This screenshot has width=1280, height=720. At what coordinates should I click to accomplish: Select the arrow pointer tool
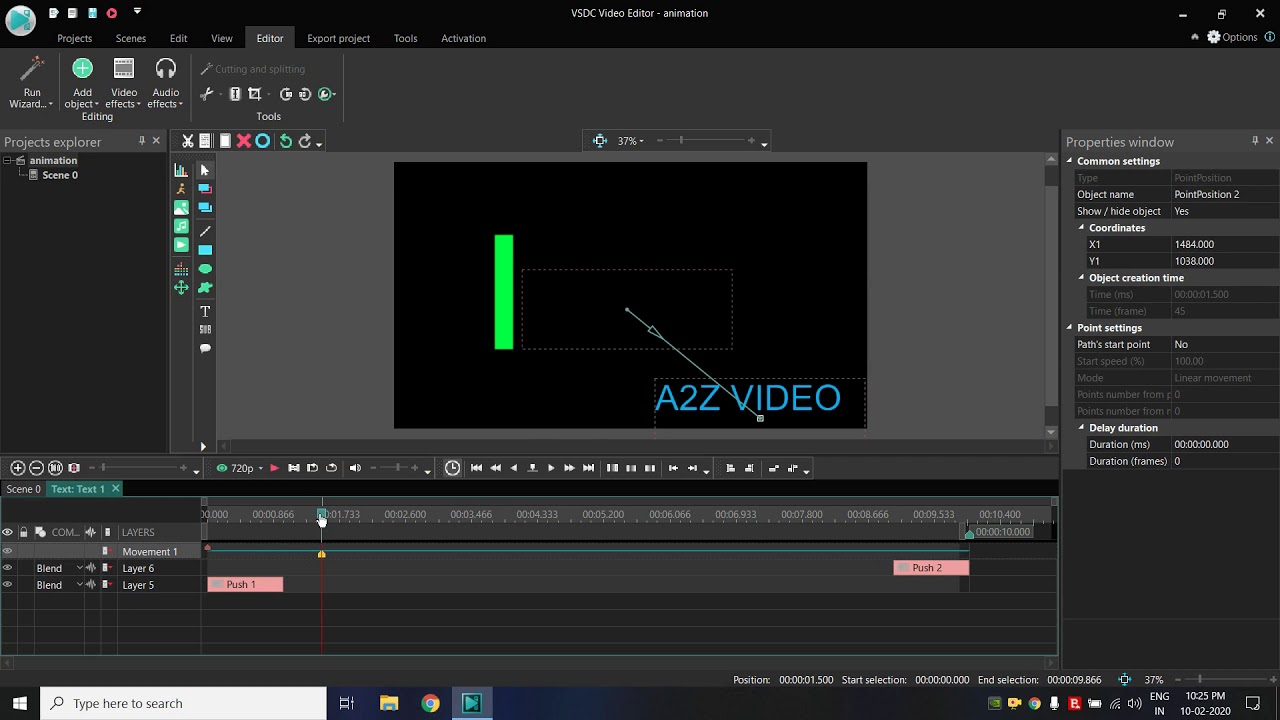pyautogui.click(x=205, y=170)
